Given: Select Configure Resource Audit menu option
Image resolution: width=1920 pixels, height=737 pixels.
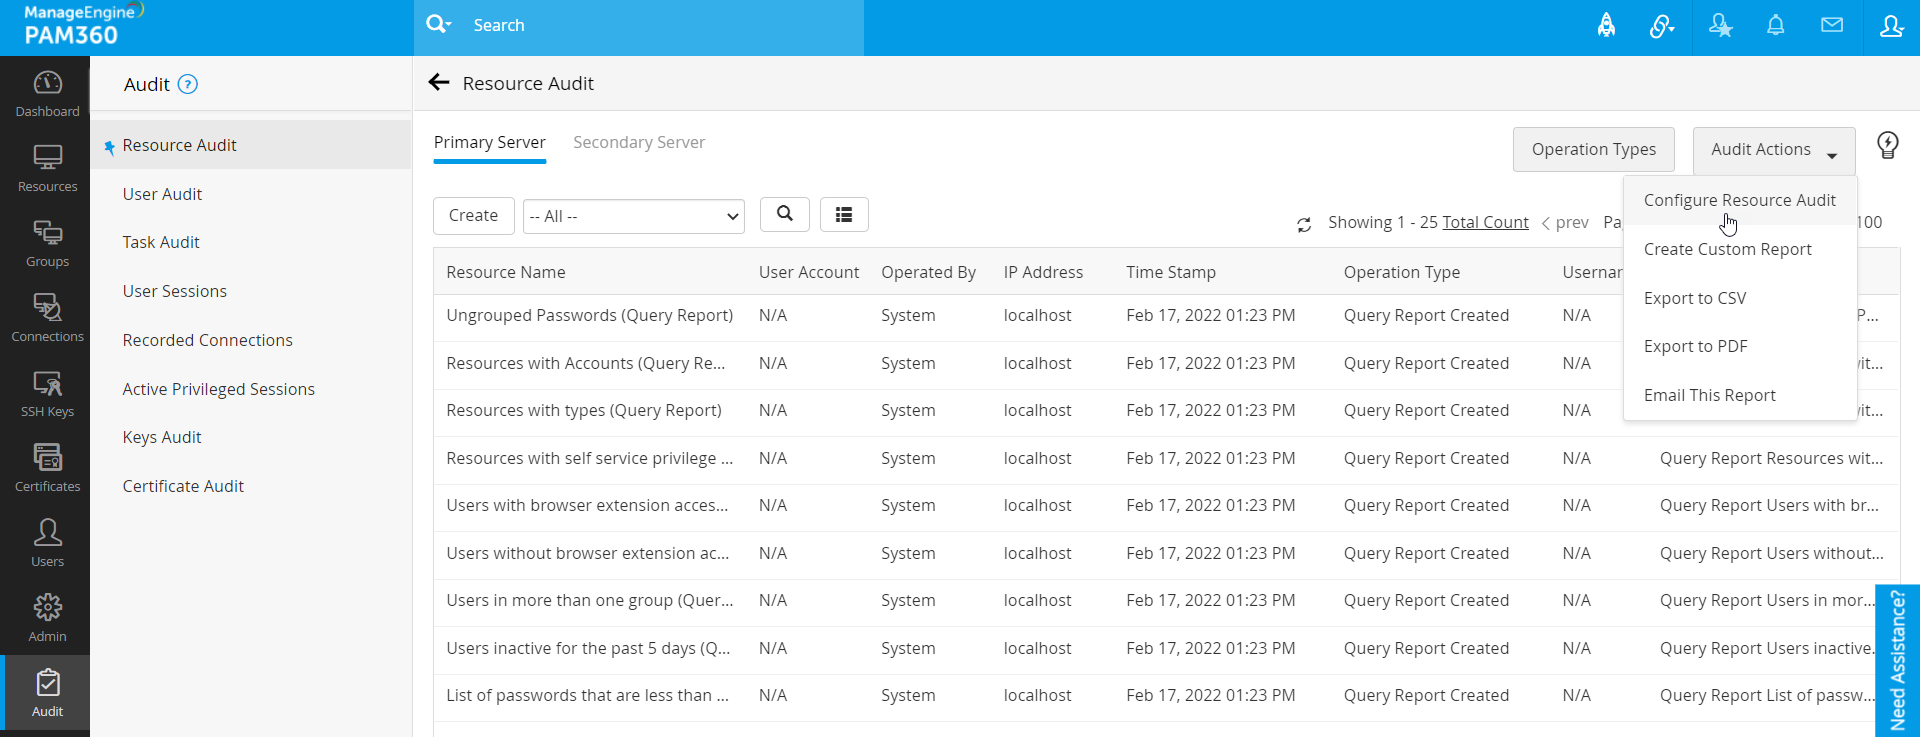Looking at the screenshot, I should click(1739, 200).
